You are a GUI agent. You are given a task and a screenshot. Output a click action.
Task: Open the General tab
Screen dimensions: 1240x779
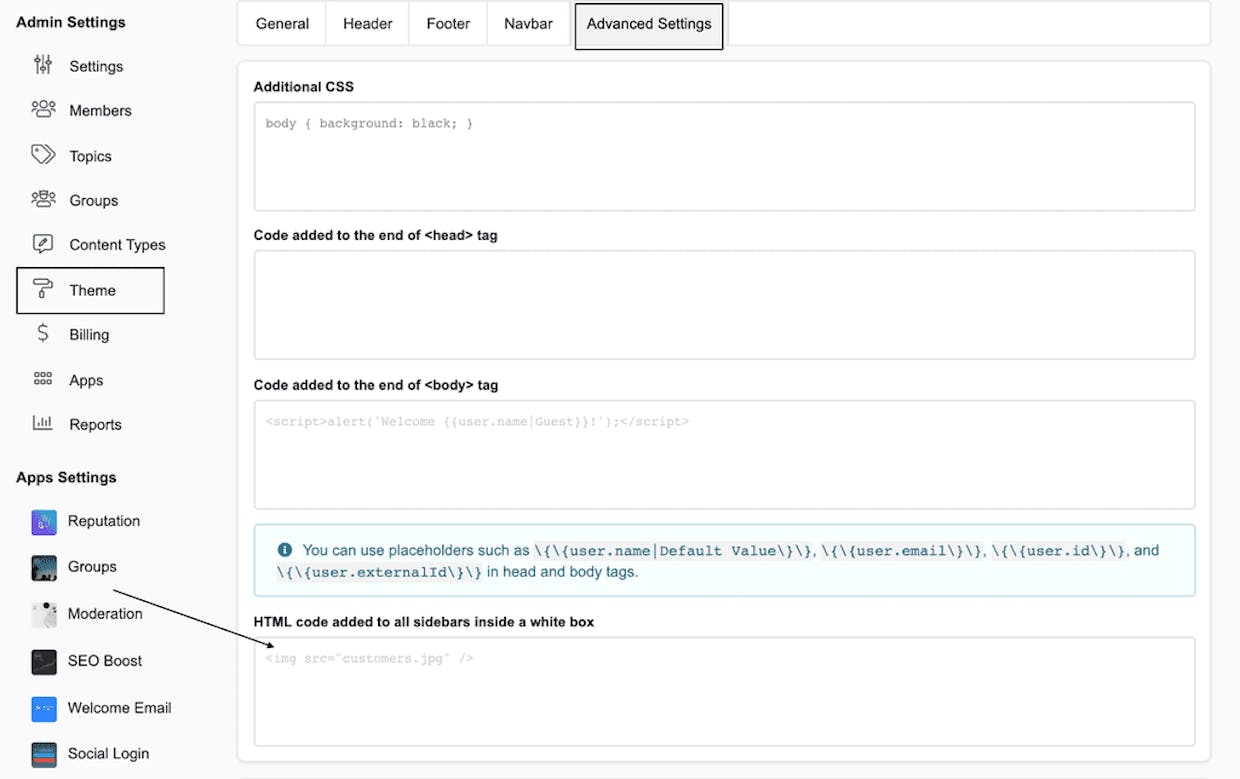pyautogui.click(x=282, y=24)
